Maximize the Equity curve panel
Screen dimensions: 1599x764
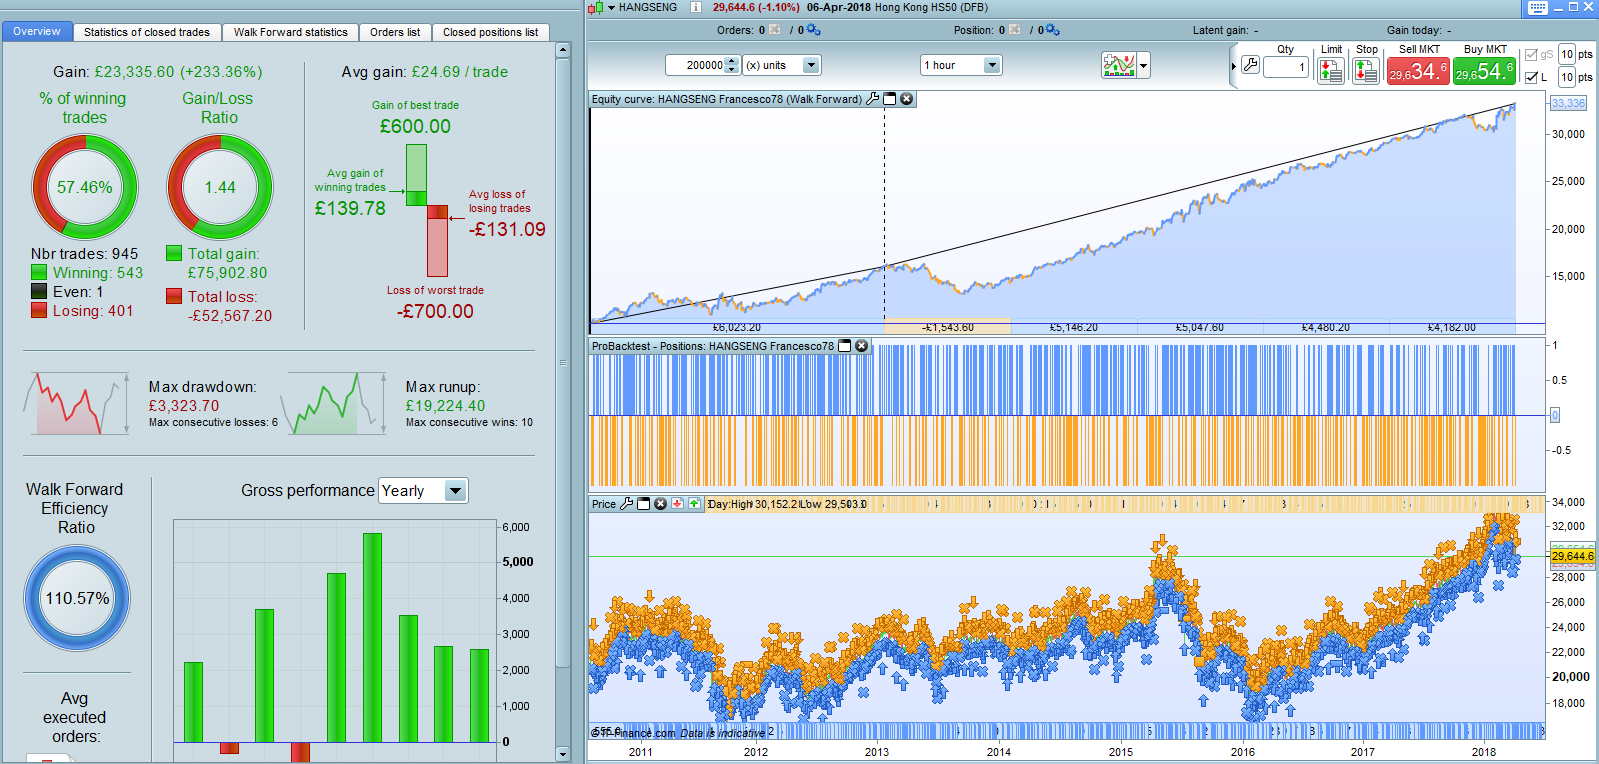889,99
